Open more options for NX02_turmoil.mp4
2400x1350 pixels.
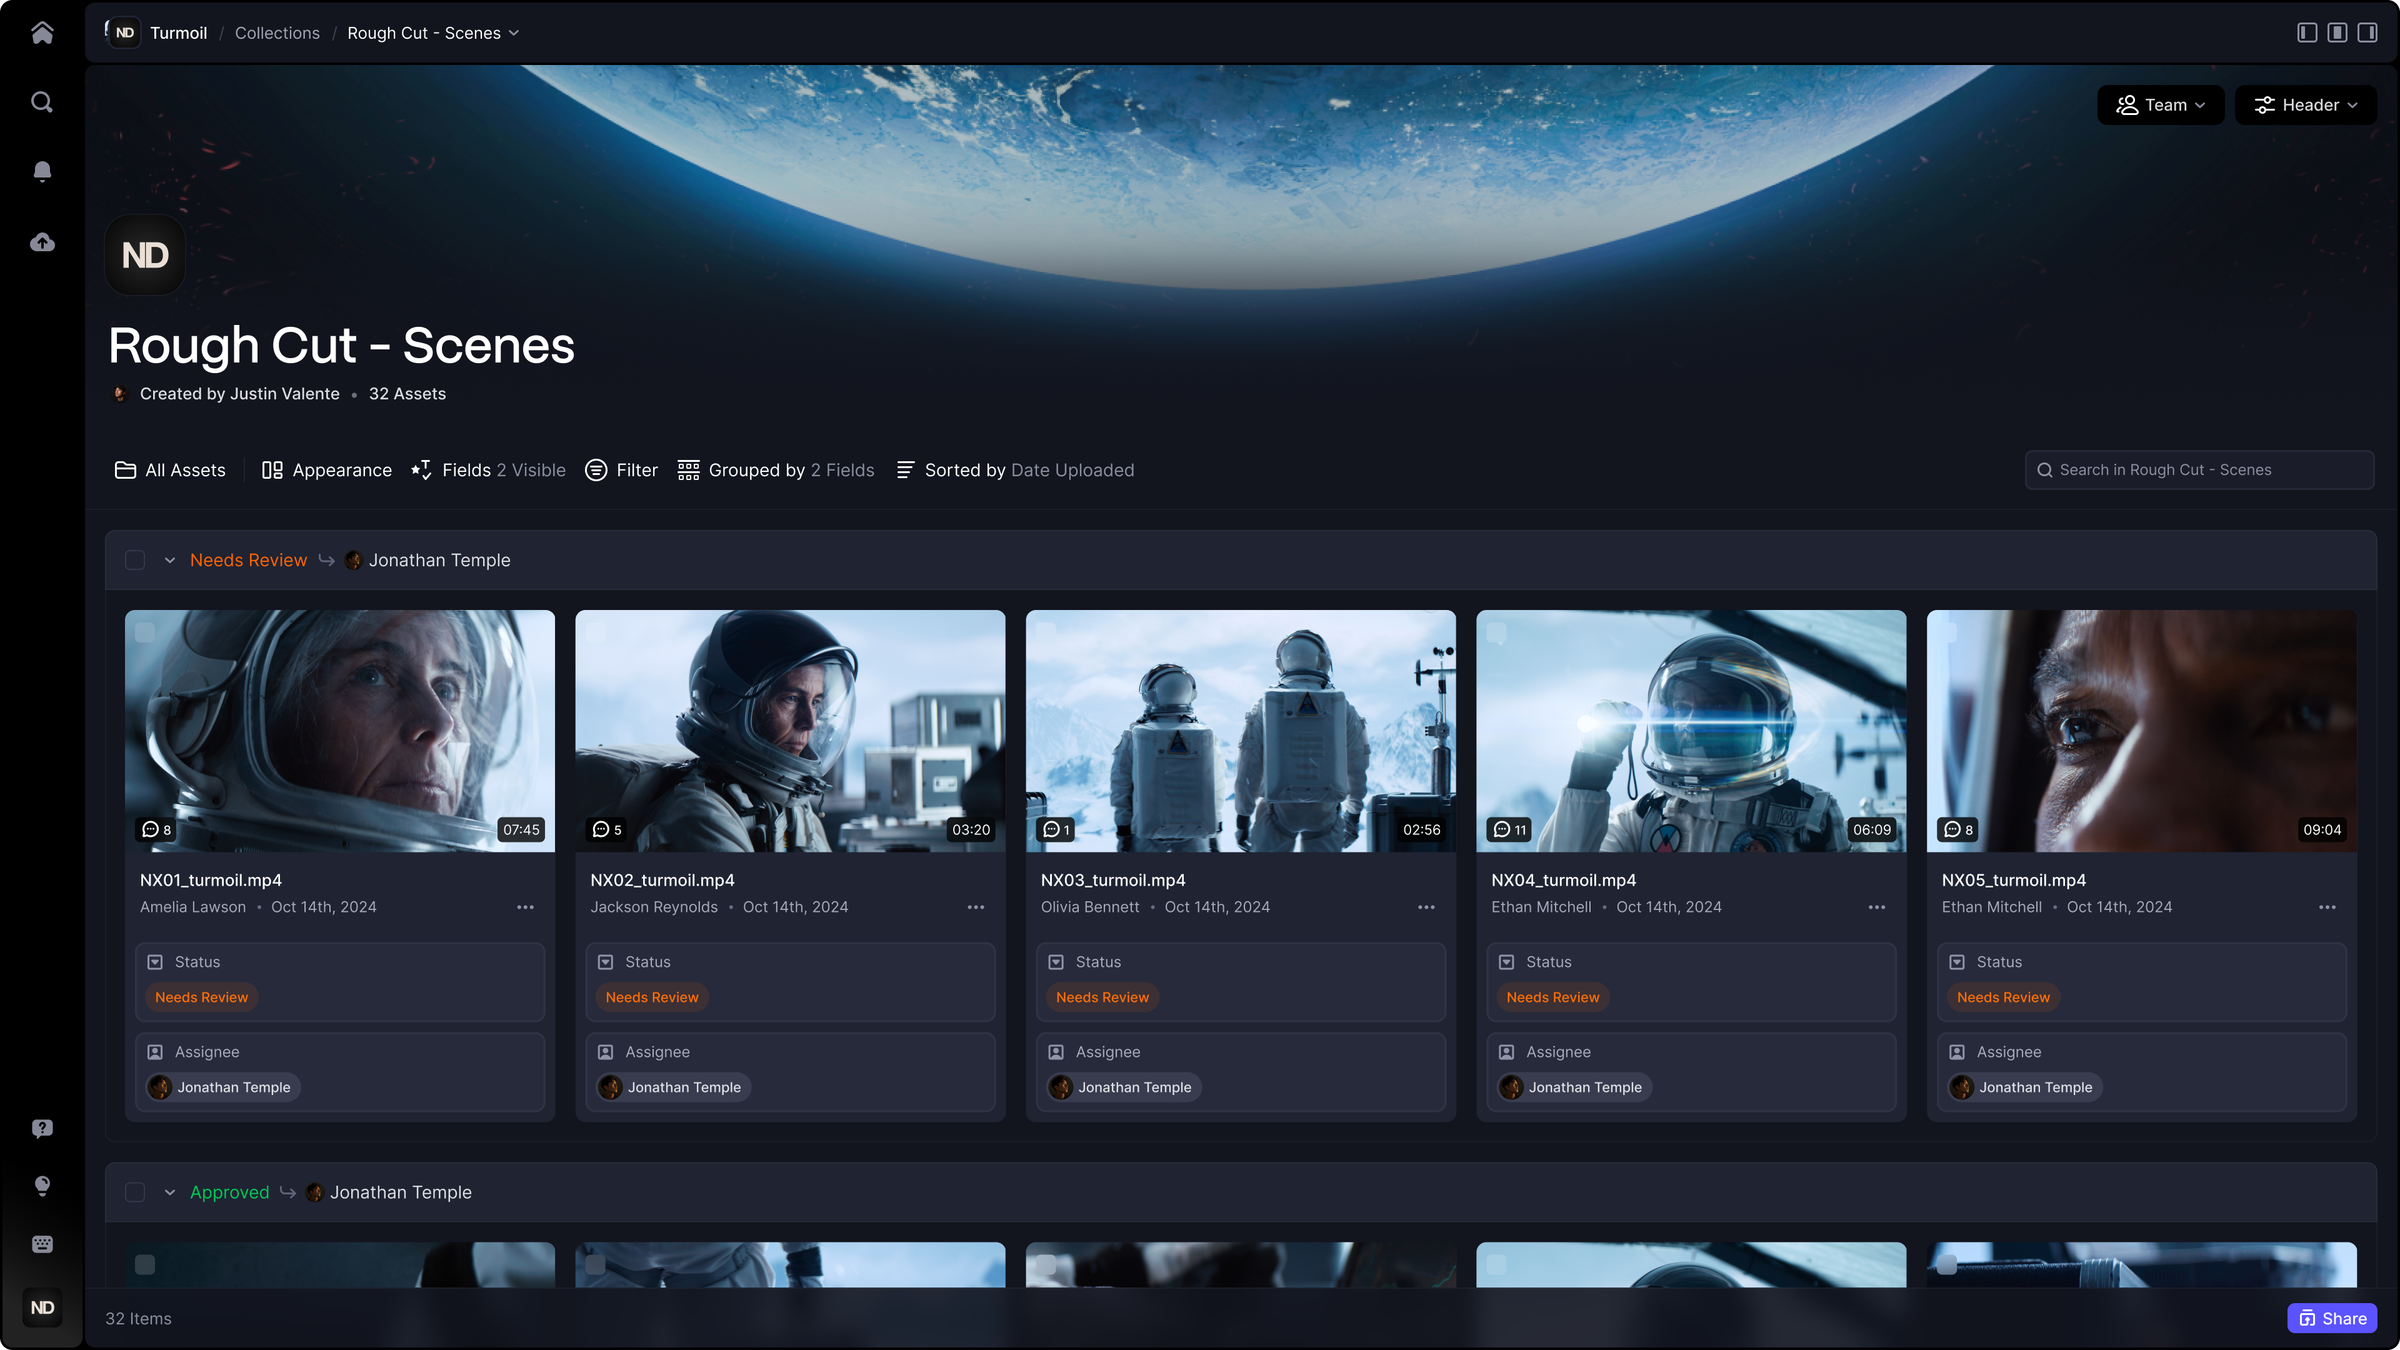[976, 907]
